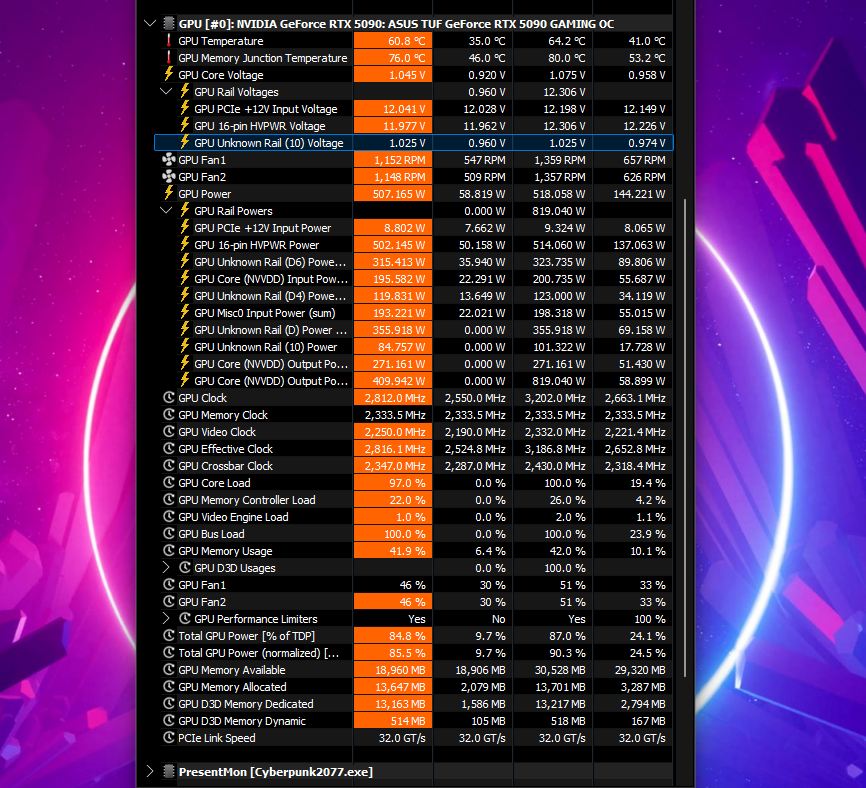
Task: Click the lightning icon beside GPU Rail Voltages
Action: coord(185,91)
